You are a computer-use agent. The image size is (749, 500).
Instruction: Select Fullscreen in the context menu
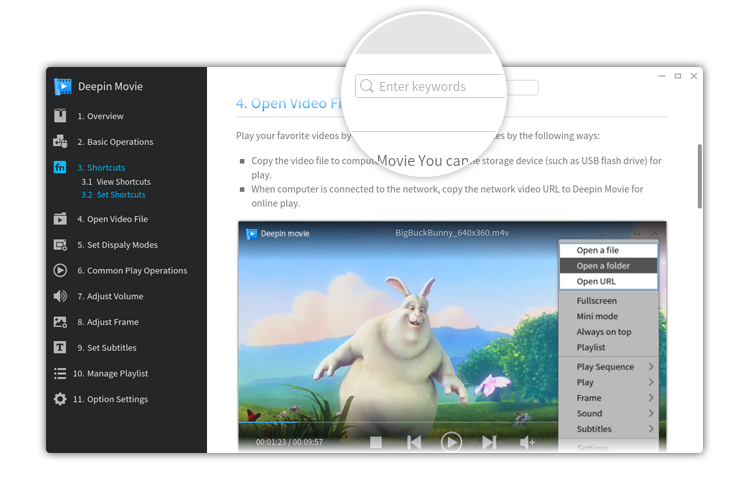pos(609,301)
